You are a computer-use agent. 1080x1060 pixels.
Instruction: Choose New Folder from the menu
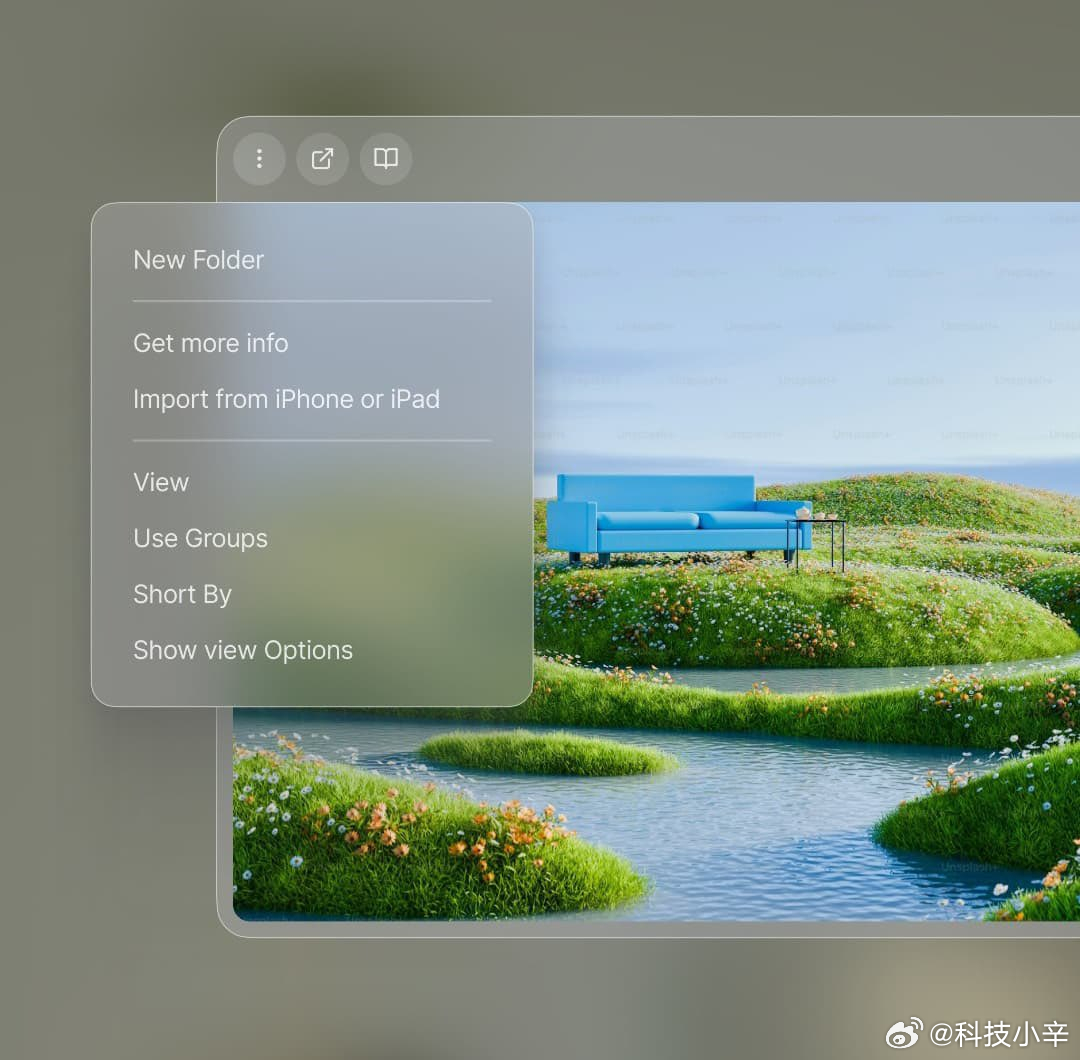pyautogui.click(x=198, y=260)
